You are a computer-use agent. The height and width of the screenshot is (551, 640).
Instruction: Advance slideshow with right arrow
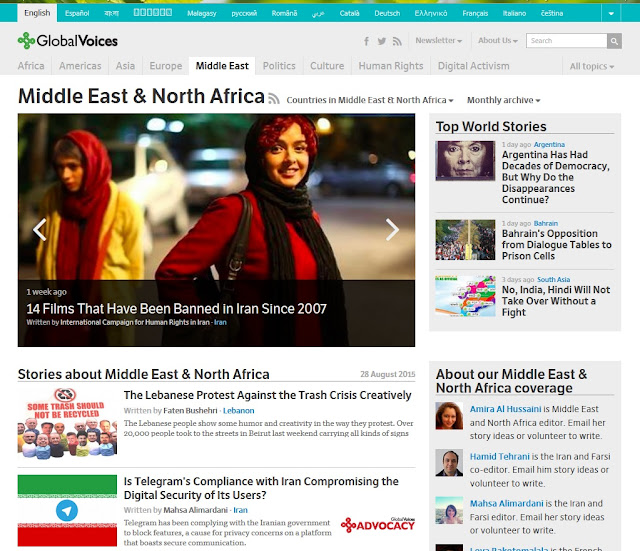click(392, 230)
